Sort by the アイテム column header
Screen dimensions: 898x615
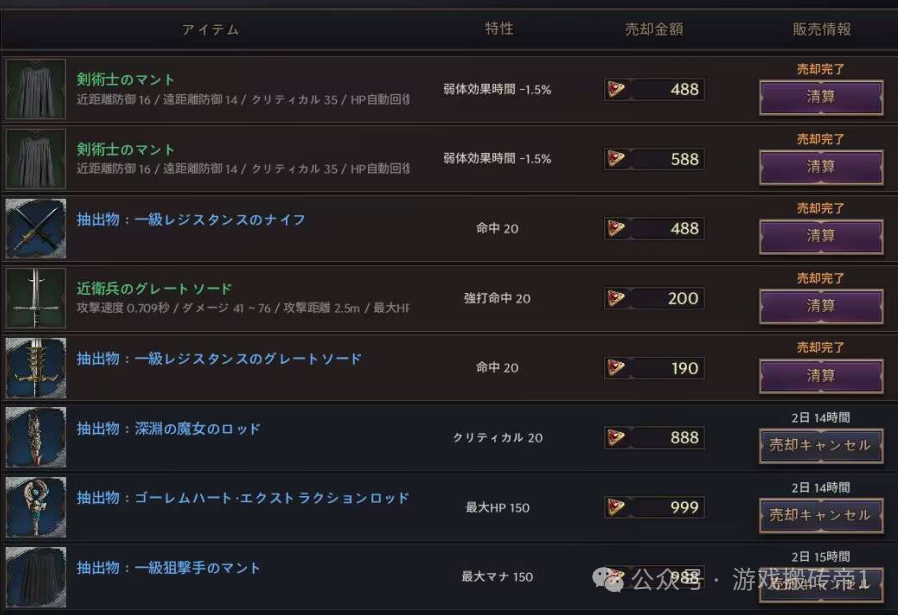(x=210, y=29)
